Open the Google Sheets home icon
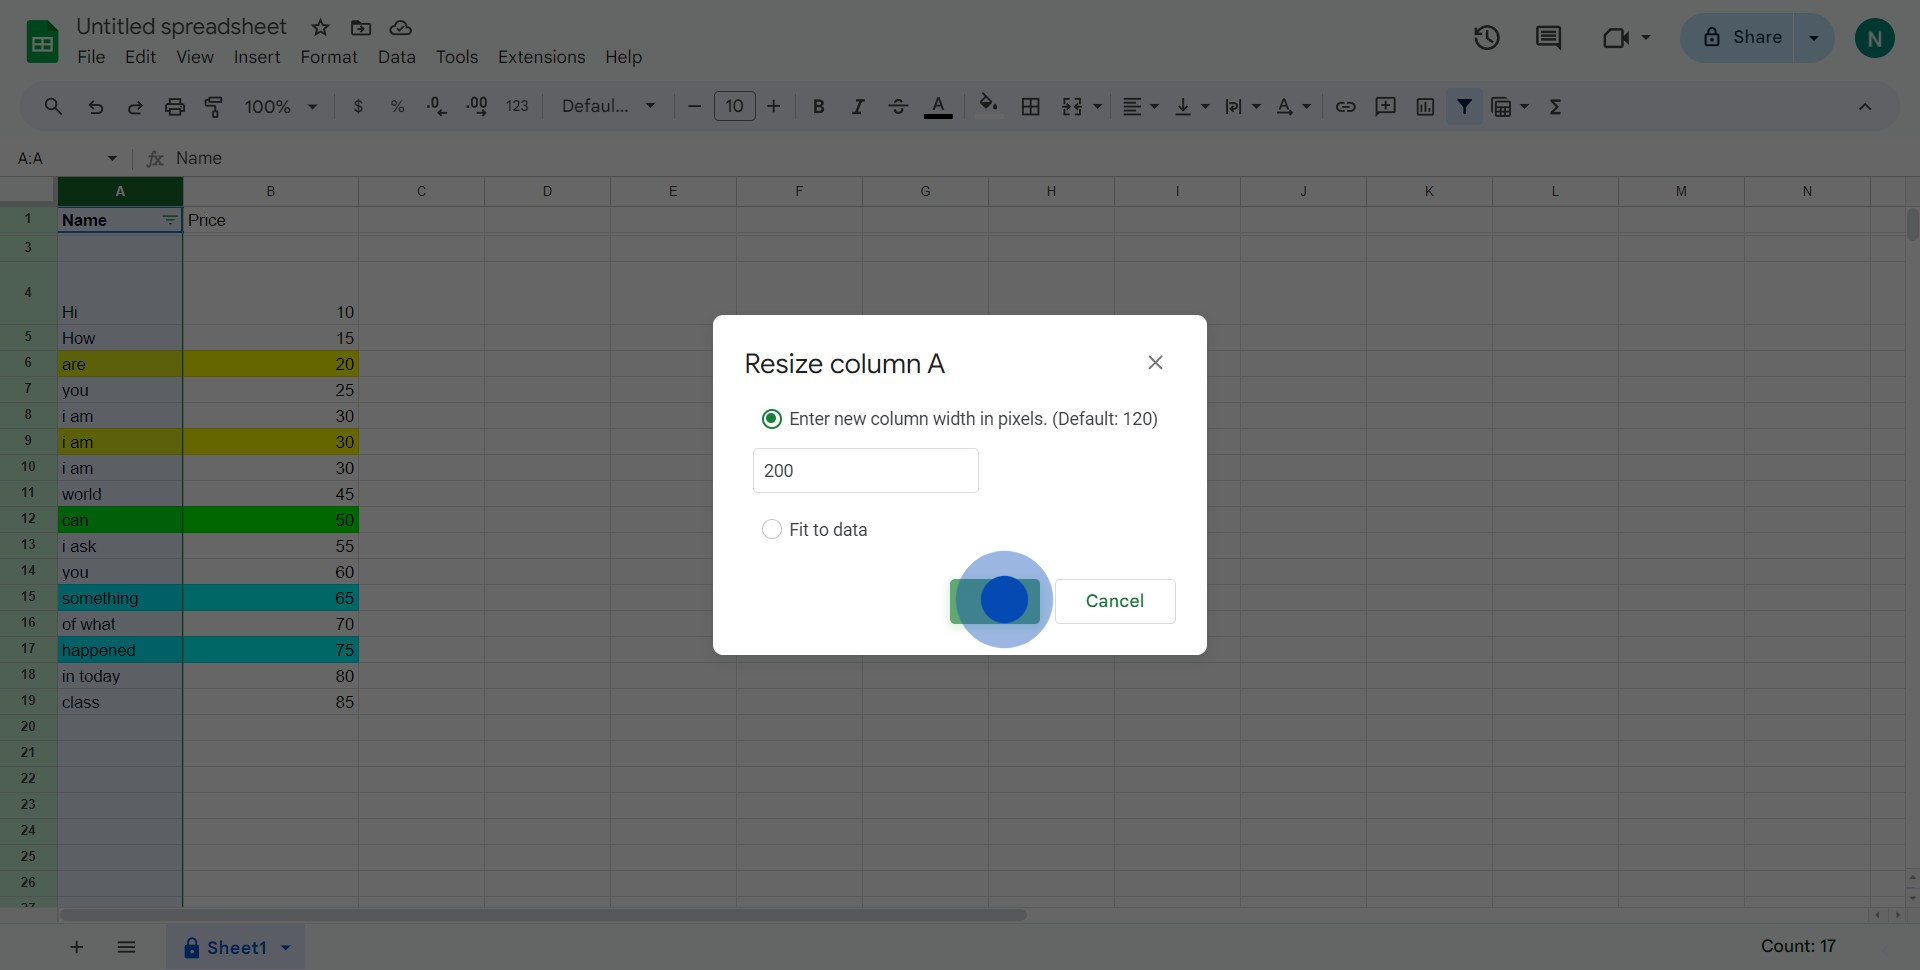The height and width of the screenshot is (970, 1920). click(42, 42)
